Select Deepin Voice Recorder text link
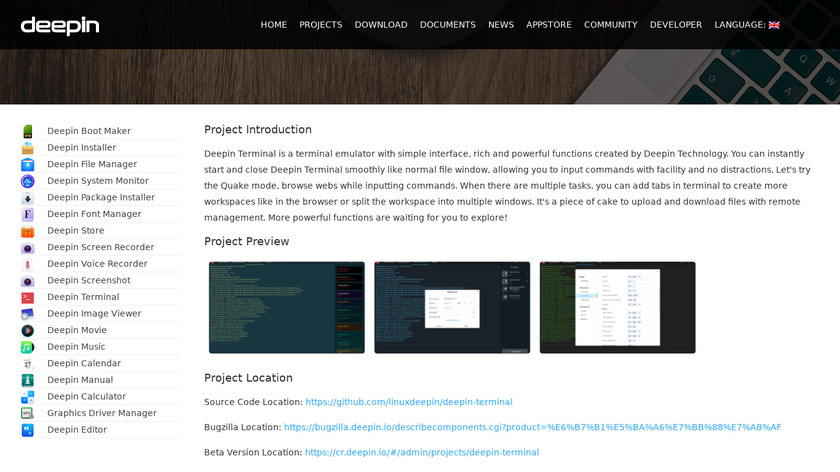 [x=97, y=264]
